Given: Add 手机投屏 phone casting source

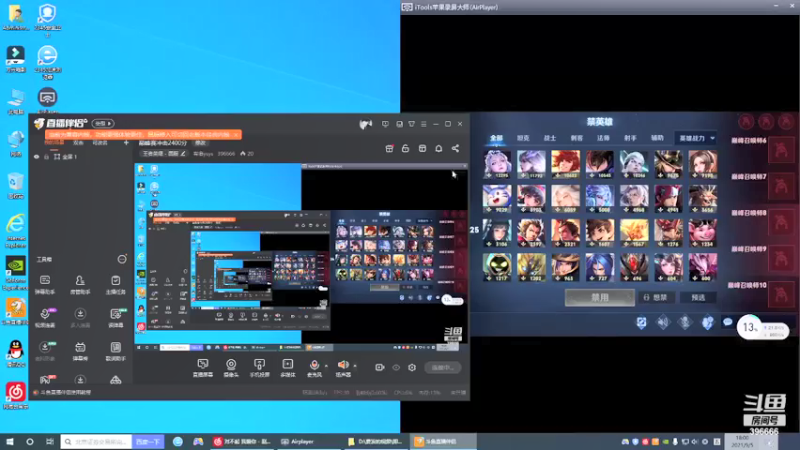Looking at the screenshot, I should pos(259,367).
